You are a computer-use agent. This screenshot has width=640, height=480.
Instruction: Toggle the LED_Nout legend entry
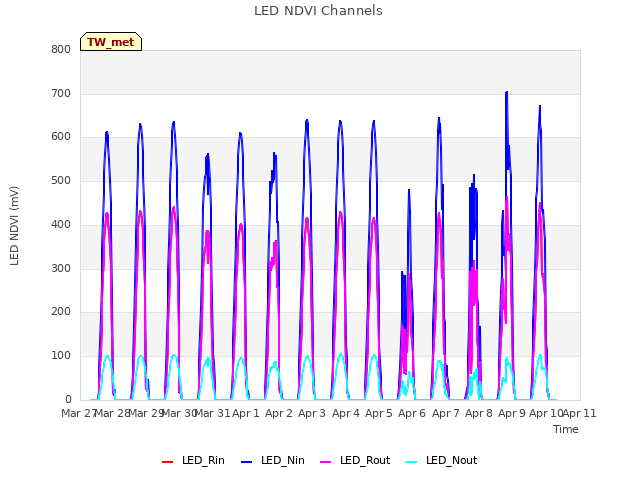click(x=442, y=461)
